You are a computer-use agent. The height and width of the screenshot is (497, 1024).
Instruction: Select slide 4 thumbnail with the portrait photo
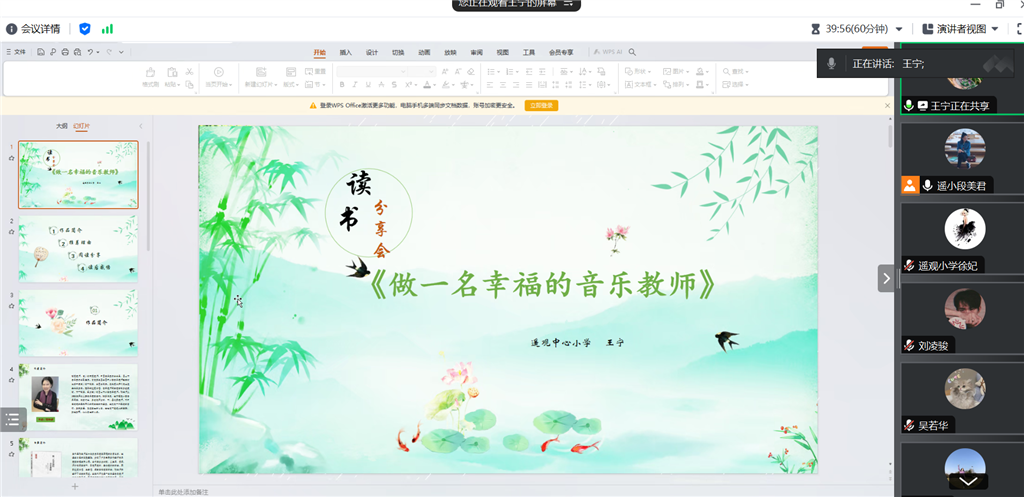[x=78, y=396]
